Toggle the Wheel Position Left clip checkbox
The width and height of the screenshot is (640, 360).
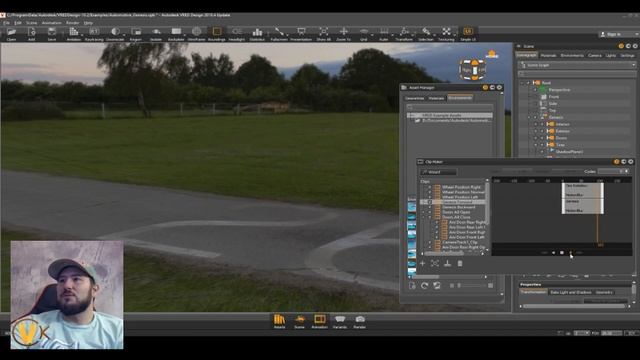pyautogui.click(x=430, y=197)
